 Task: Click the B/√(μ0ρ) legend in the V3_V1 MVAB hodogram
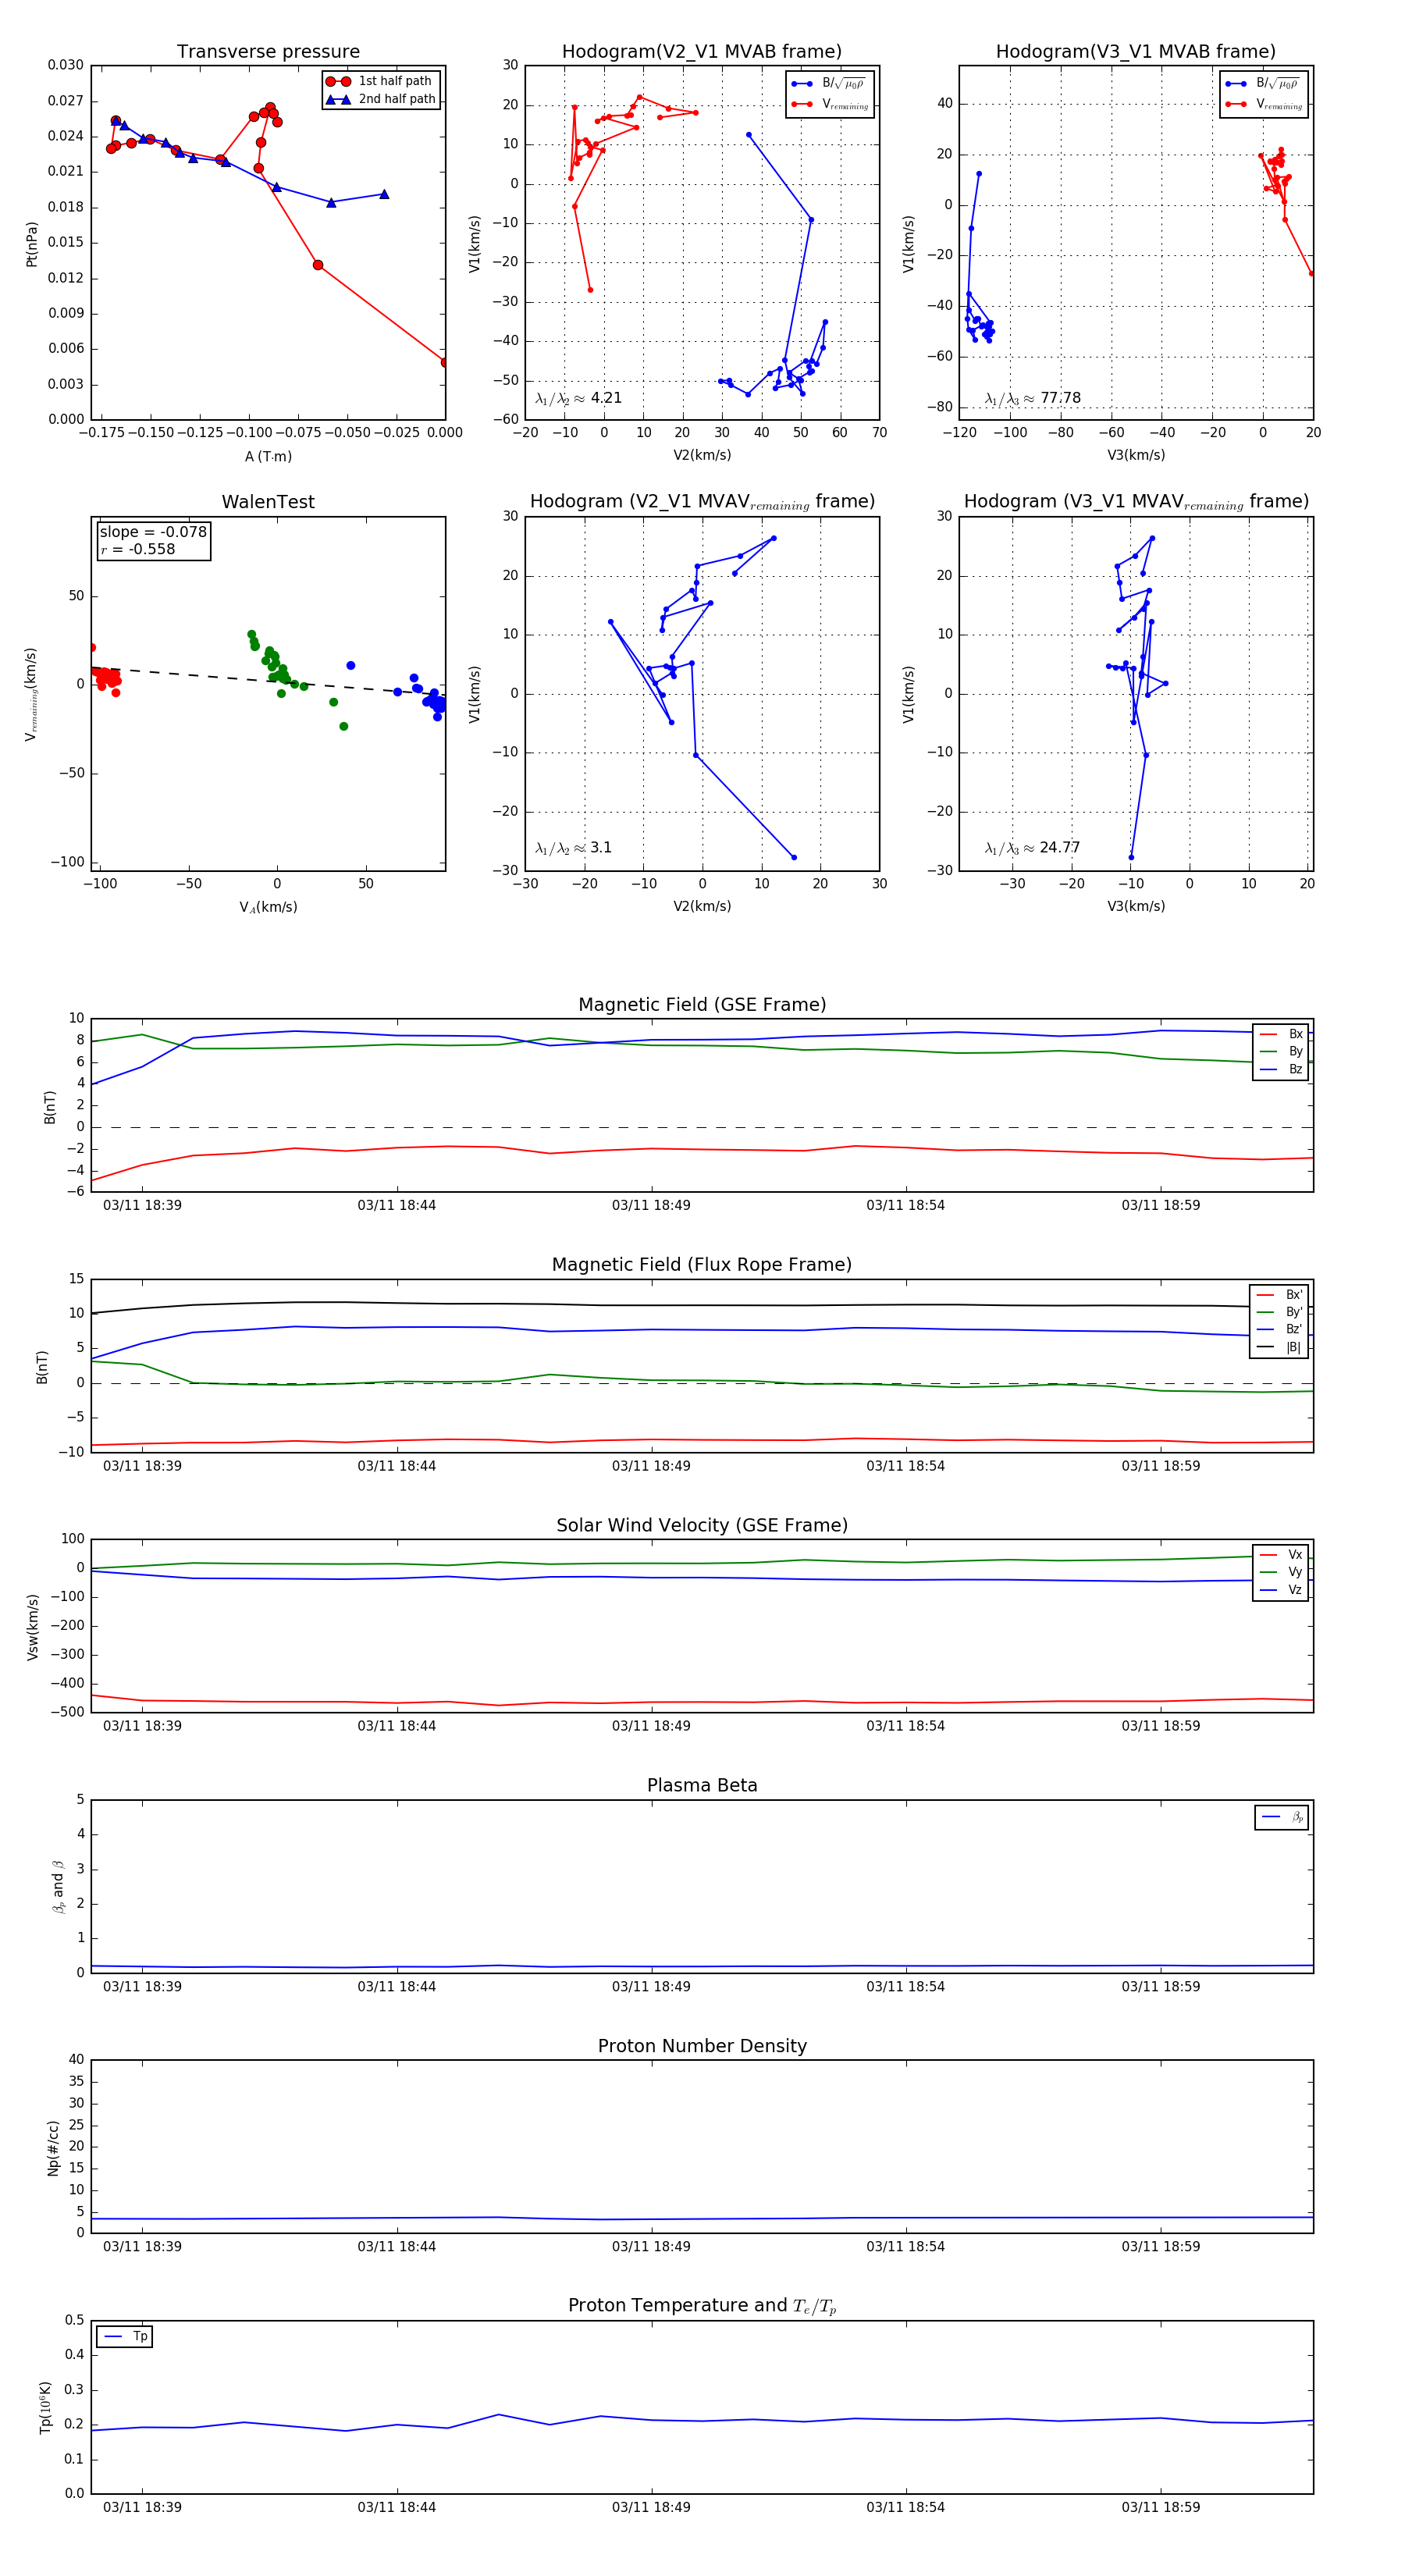1262,83
